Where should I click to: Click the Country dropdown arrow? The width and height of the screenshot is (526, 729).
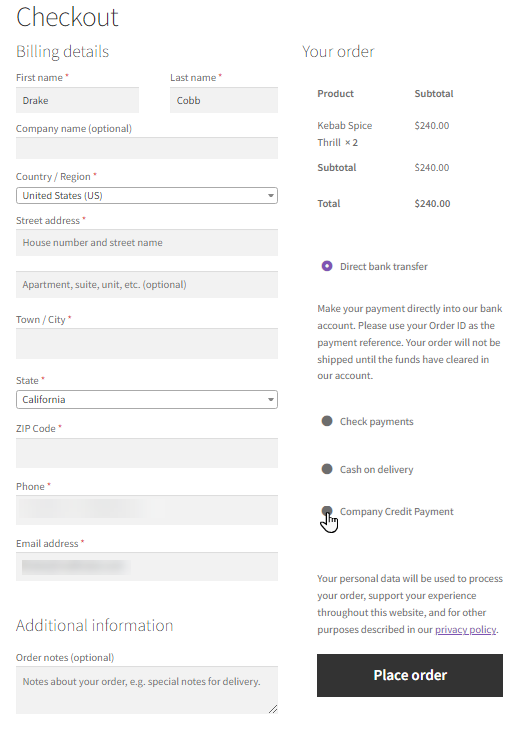point(271,196)
